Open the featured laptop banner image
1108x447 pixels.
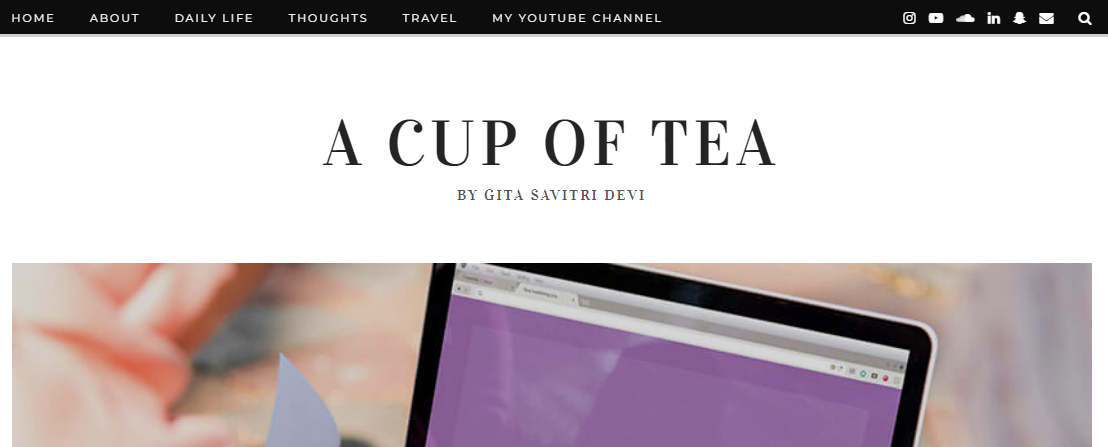[x=552, y=355]
